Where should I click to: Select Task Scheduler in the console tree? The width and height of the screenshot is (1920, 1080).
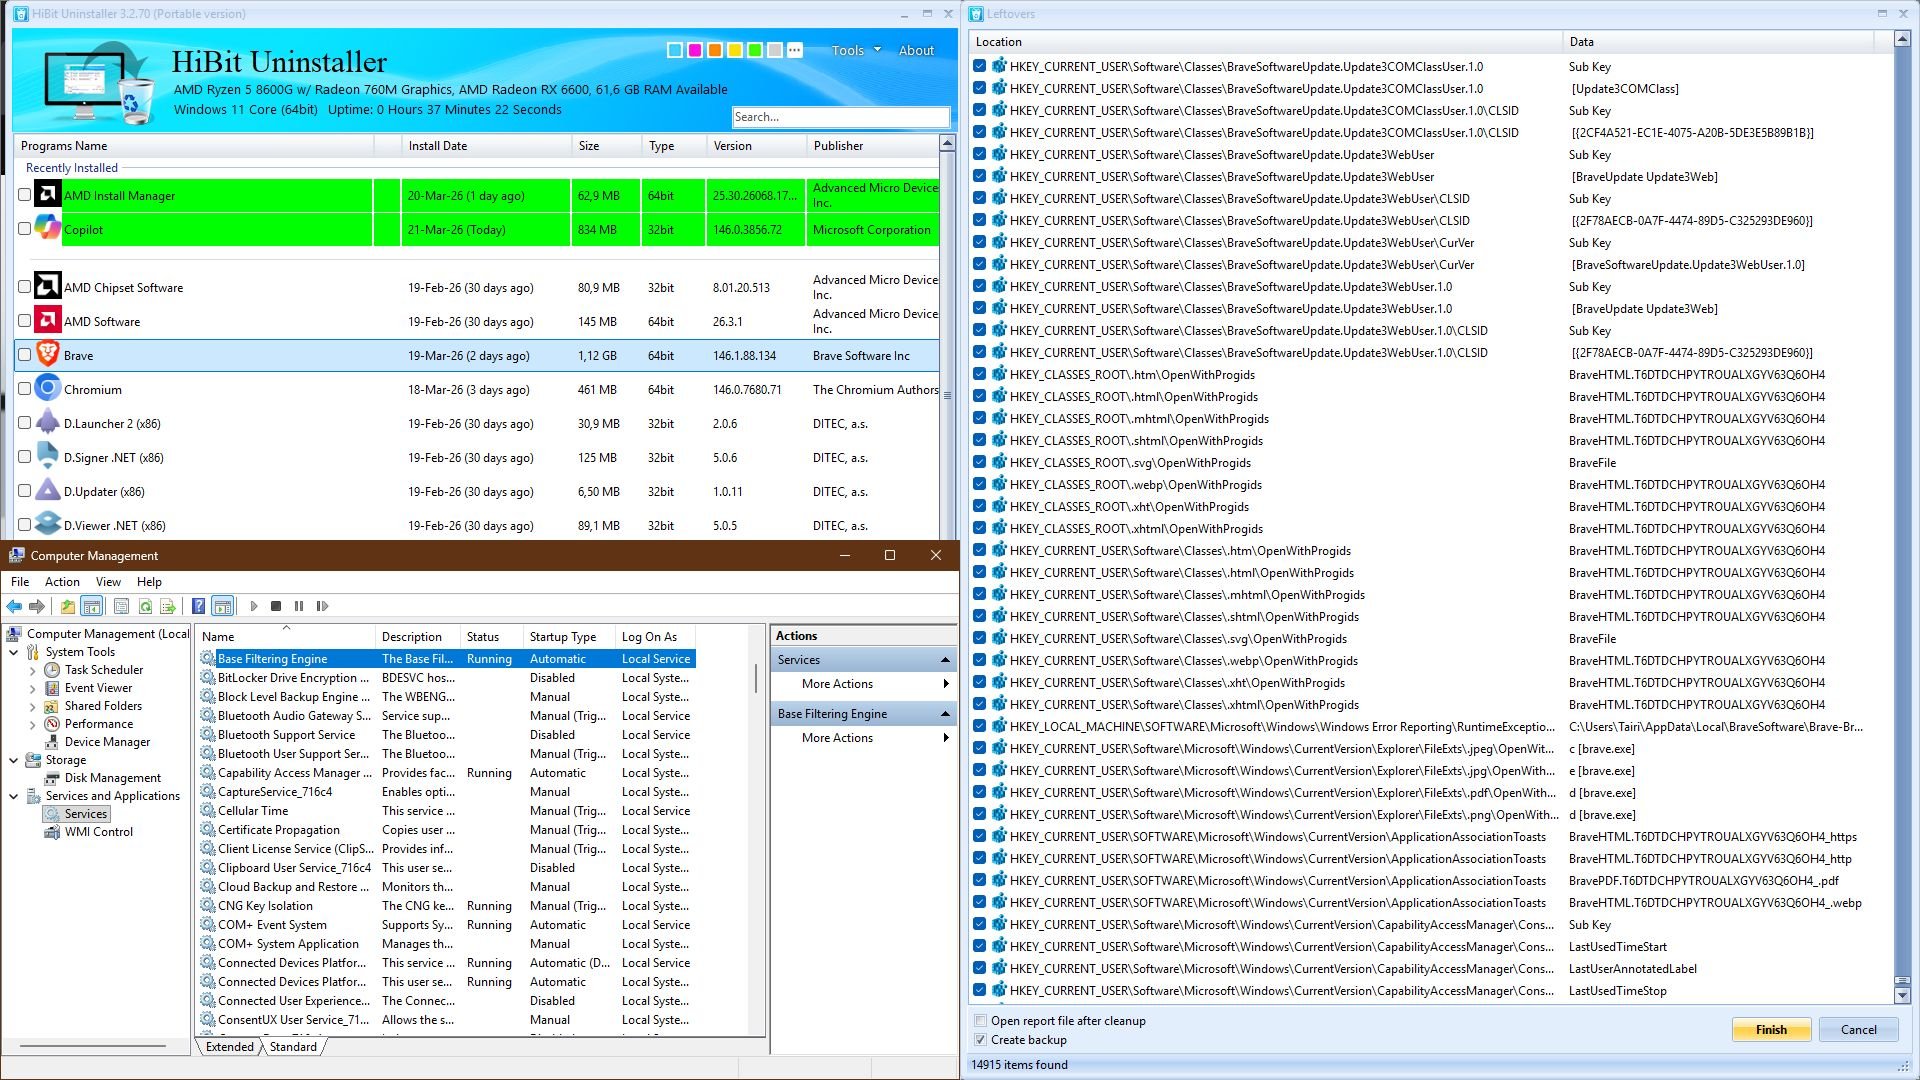(104, 670)
